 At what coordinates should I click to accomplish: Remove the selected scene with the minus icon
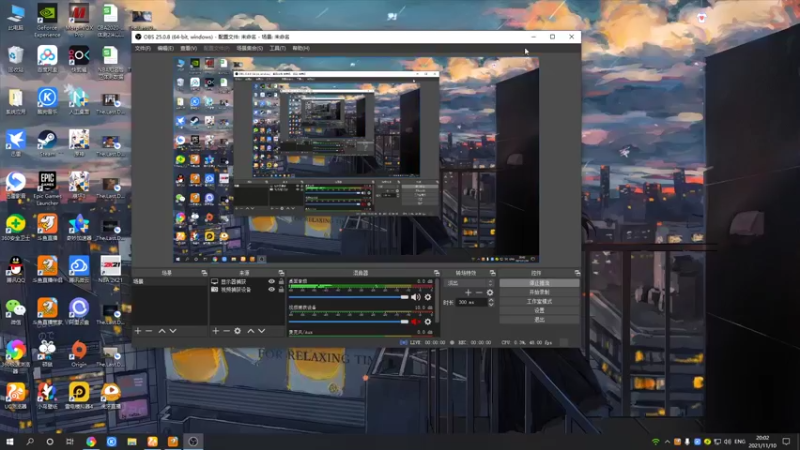click(x=149, y=331)
